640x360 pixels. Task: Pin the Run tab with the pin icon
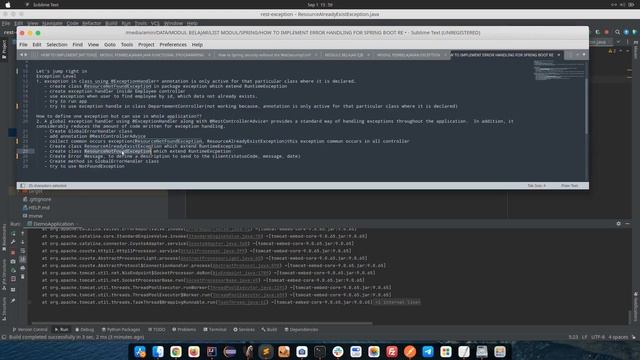[13, 300]
